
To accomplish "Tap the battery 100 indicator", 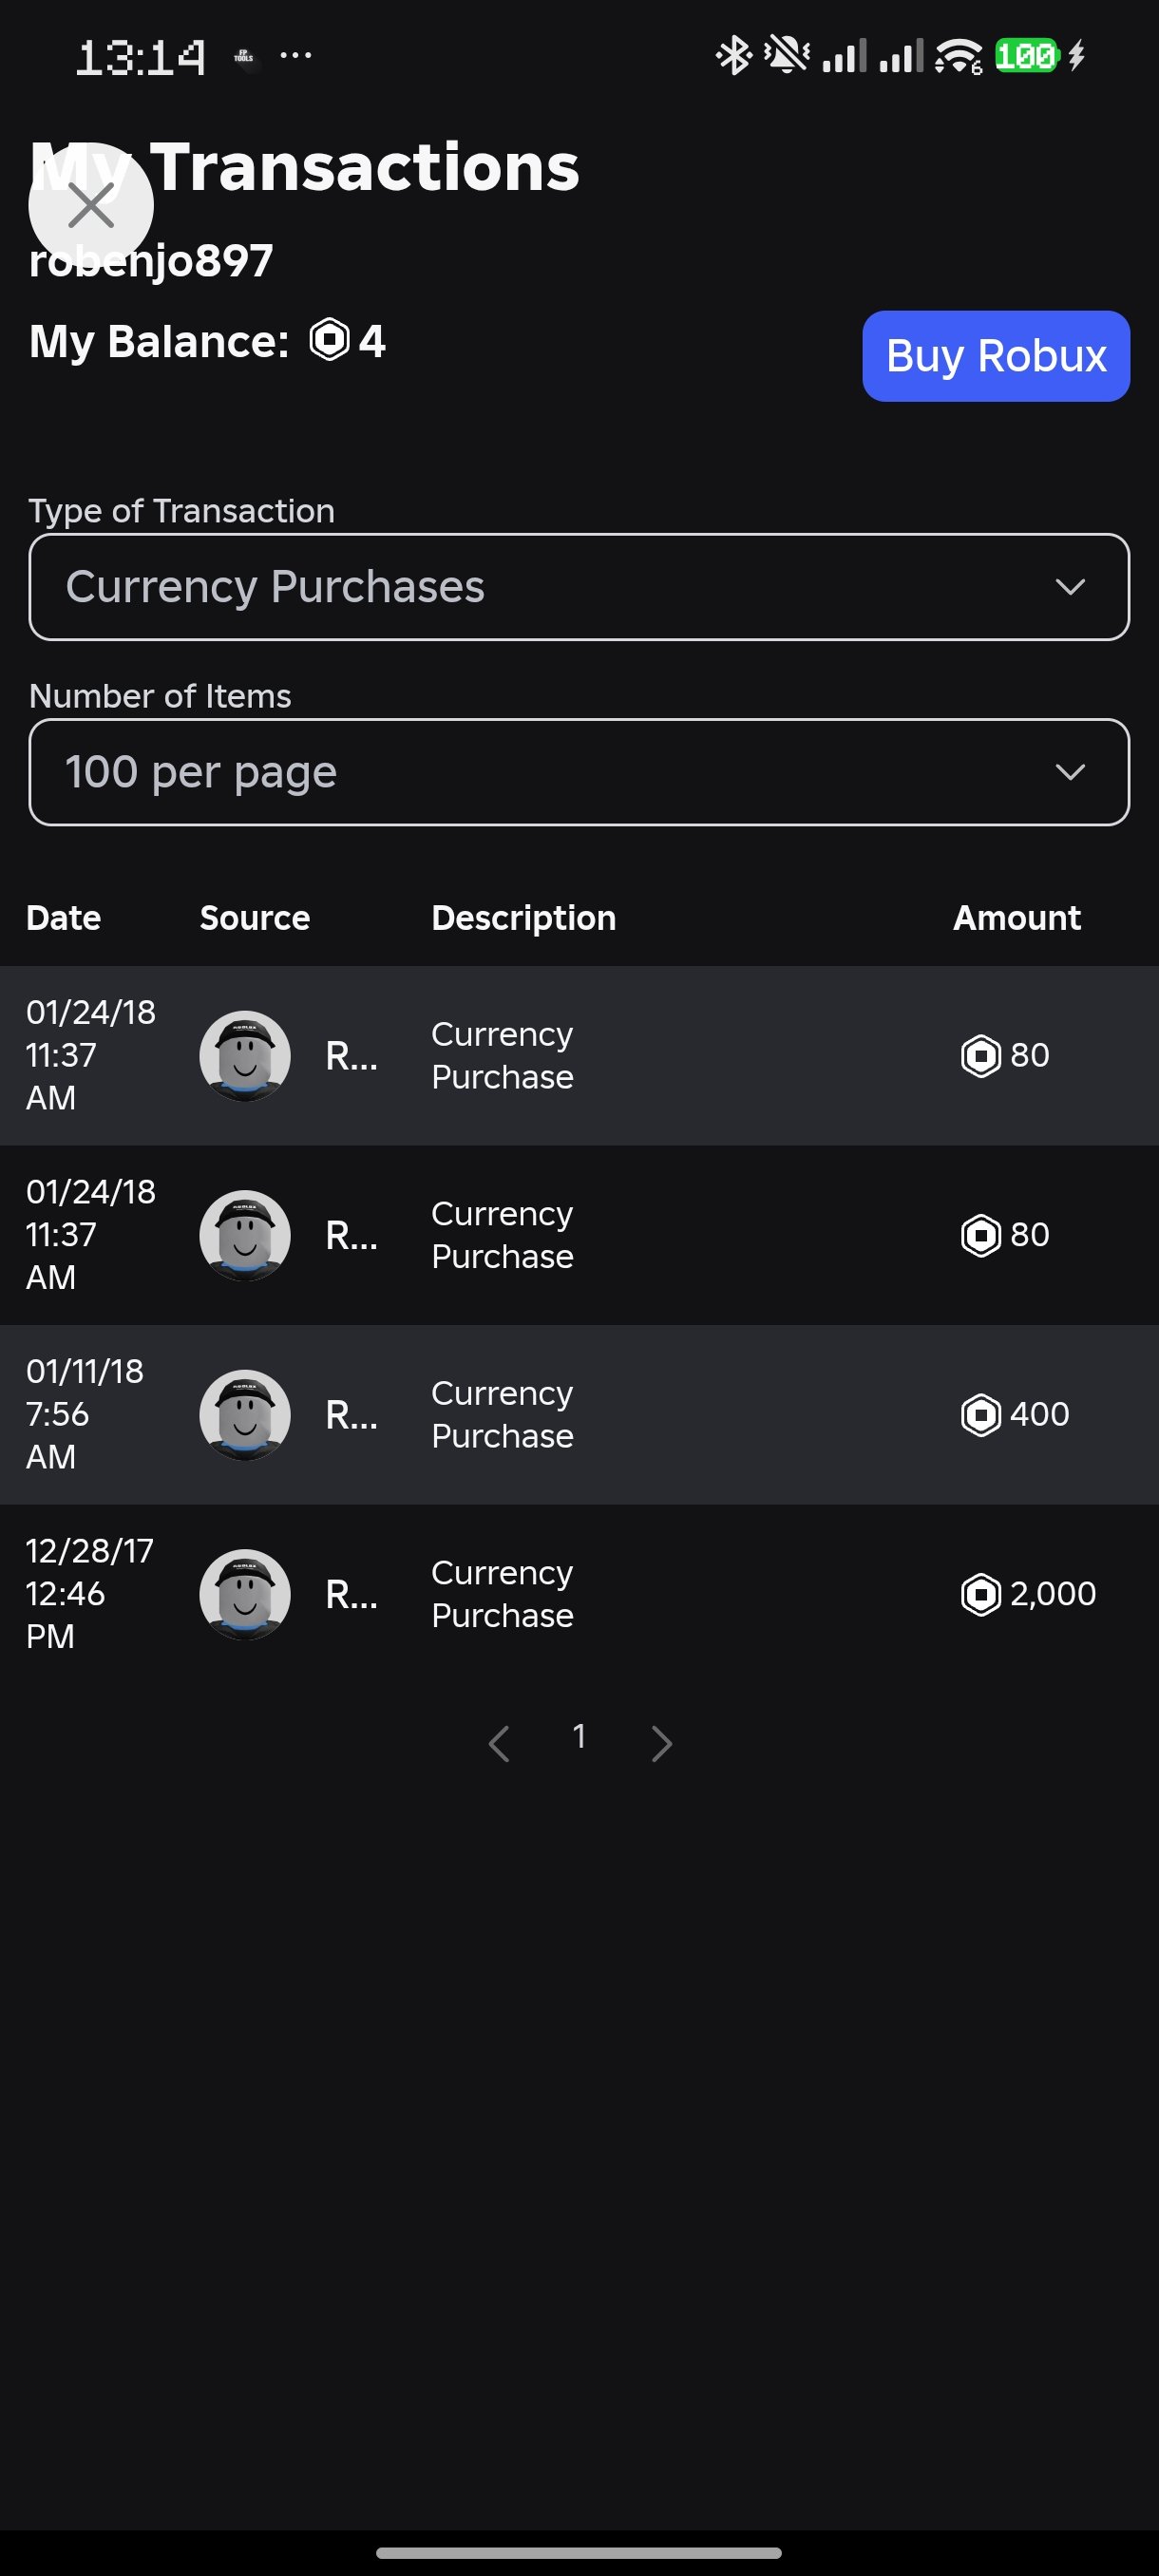I will pos(1026,56).
